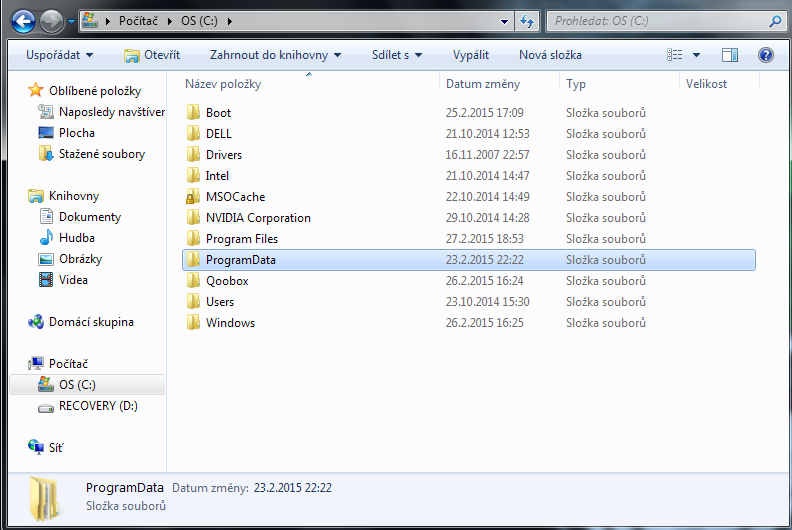Select the Users folder icon
Image resolution: width=792 pixels, height=530 pixels.
click(x=193, y=302)
